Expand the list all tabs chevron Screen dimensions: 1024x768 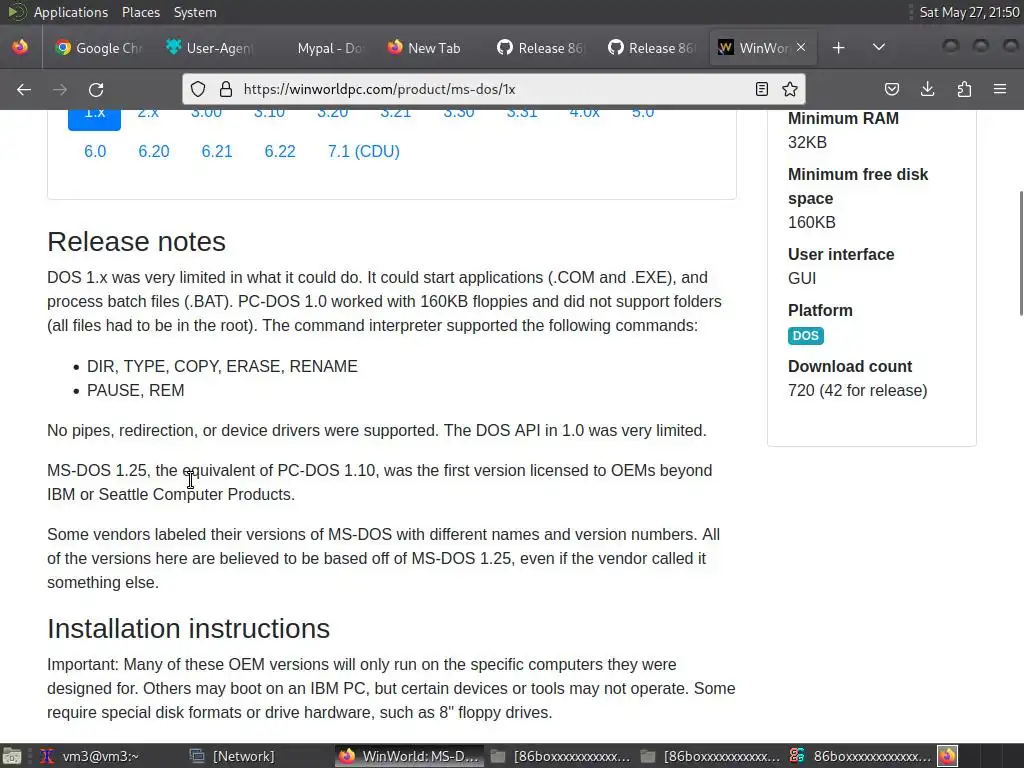tap(879, 47)
